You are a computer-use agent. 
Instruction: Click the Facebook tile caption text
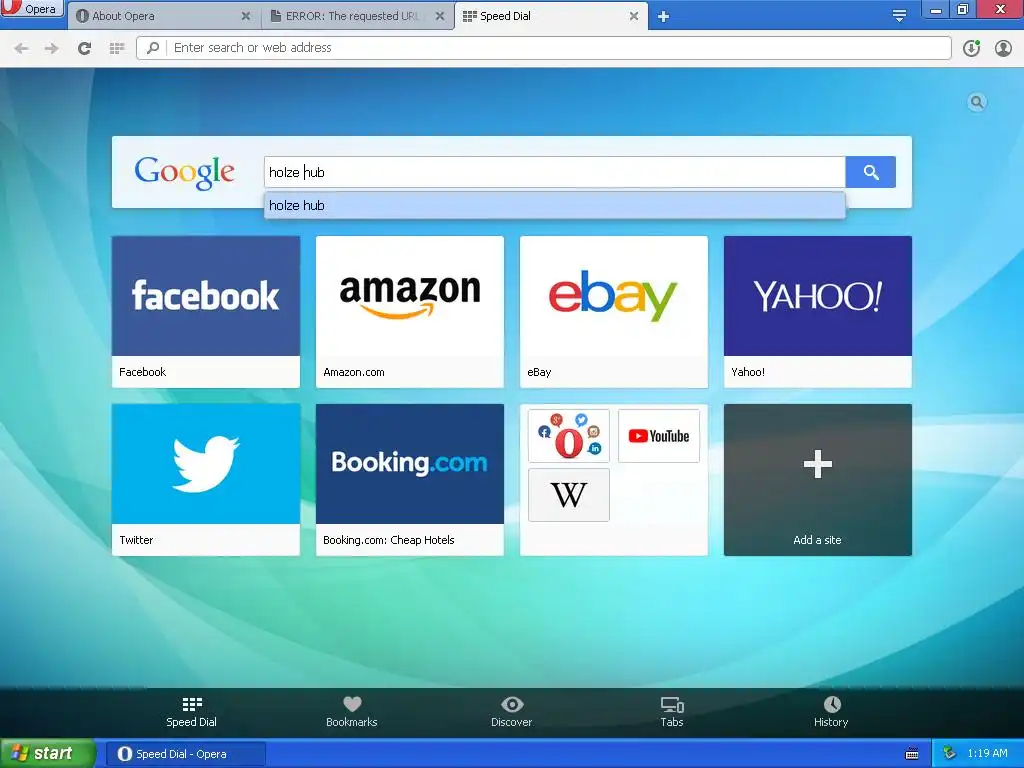[142, 372]
